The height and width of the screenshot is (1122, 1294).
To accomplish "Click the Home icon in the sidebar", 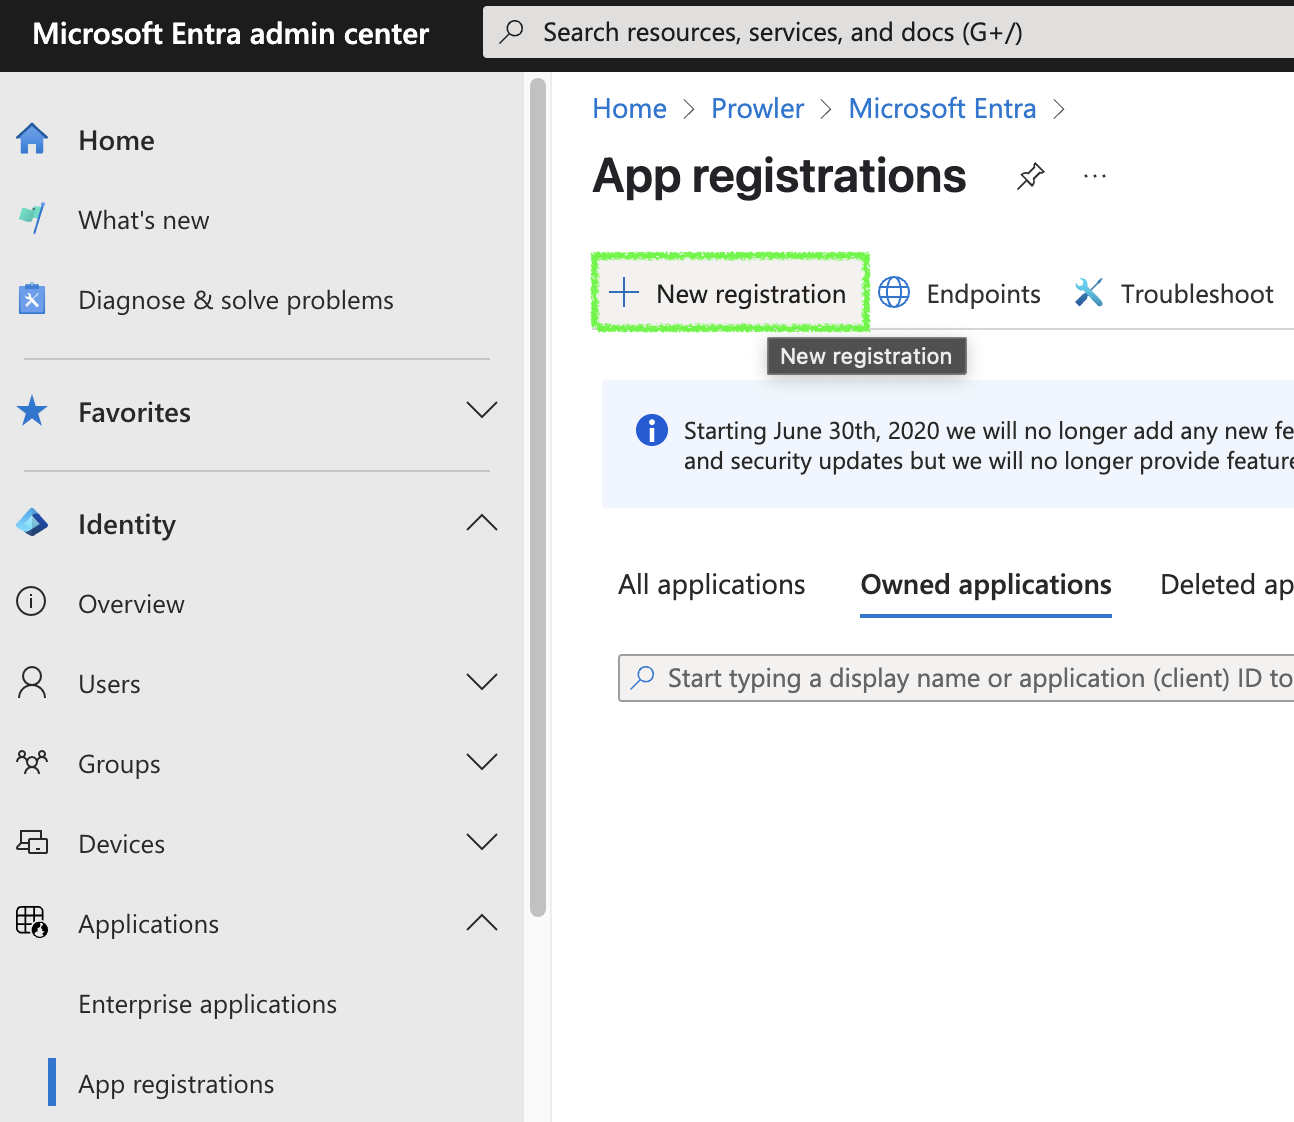I will 32,140.
